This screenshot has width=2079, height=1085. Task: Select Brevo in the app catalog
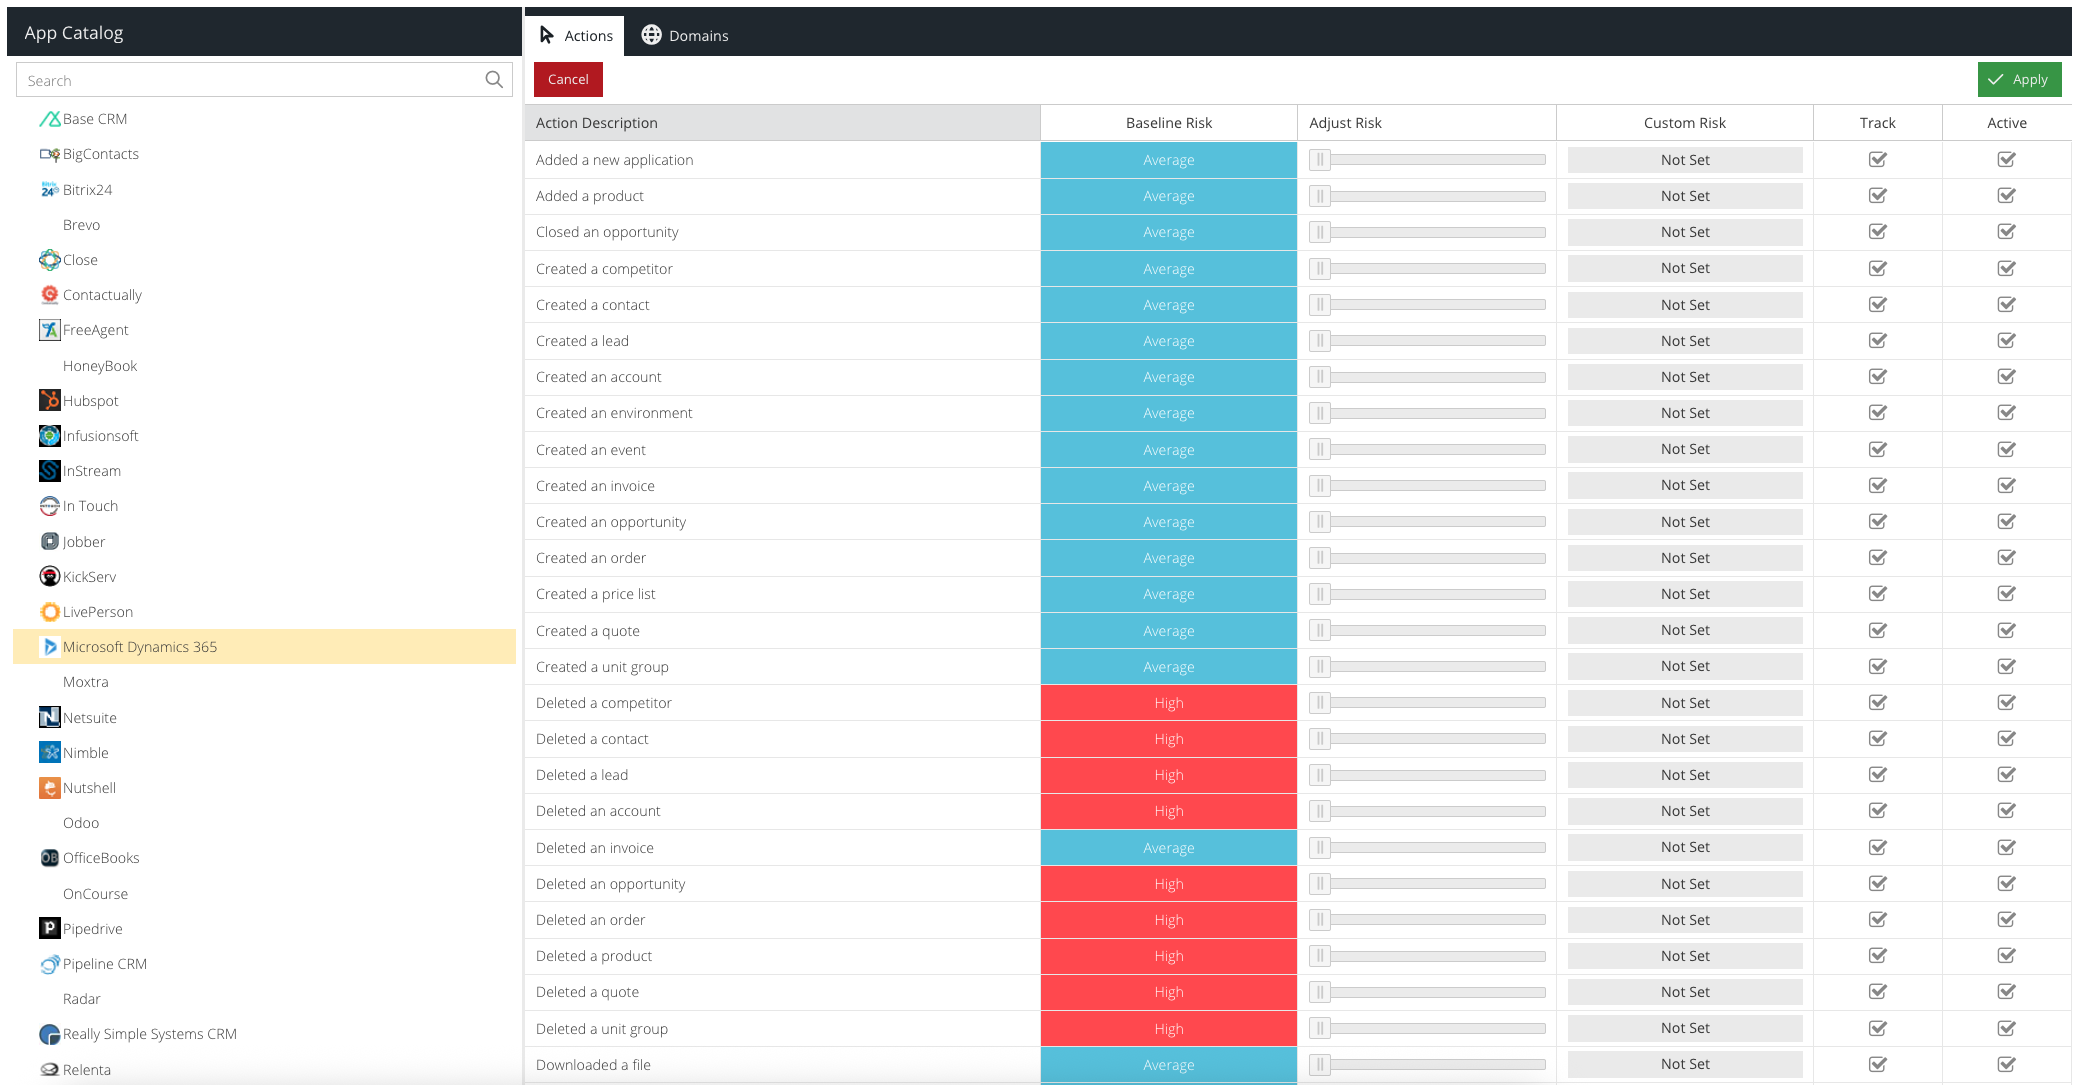click(82, 225)
